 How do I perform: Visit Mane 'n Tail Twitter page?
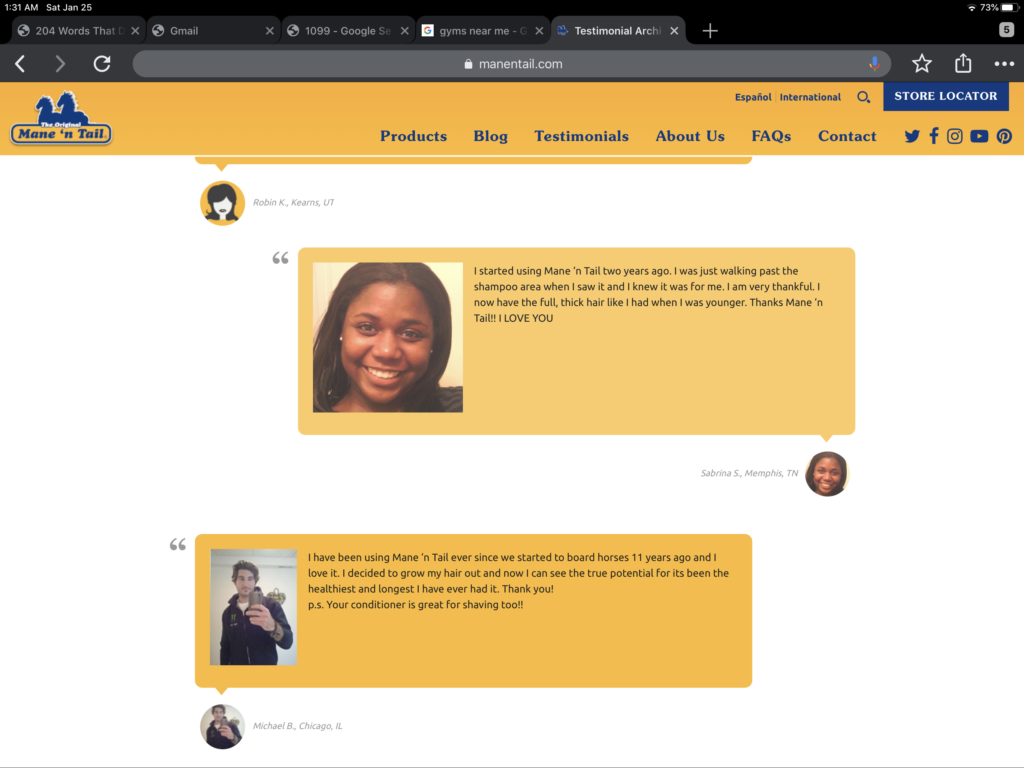pyautogui.click(x=912, y=136)
